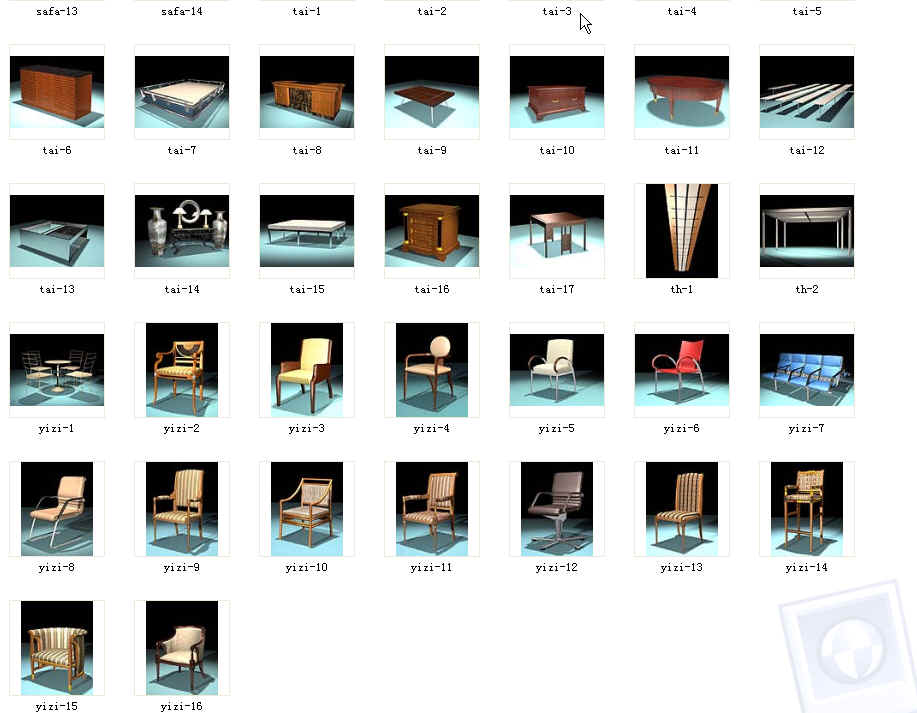Image resolution: width=917 pixels, height=713 pixels.
Task: Click the safa-13 file name
Action: [x=57, y=11]
